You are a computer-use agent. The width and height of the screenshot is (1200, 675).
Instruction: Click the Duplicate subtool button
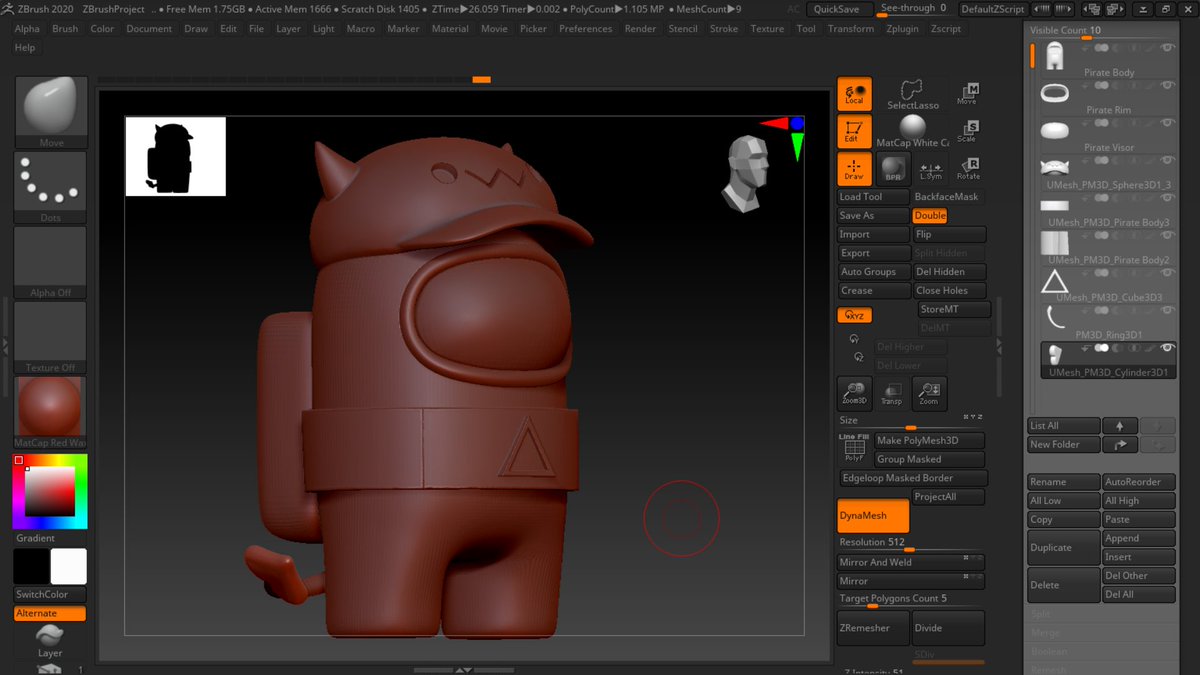[x=1064, y=548]
